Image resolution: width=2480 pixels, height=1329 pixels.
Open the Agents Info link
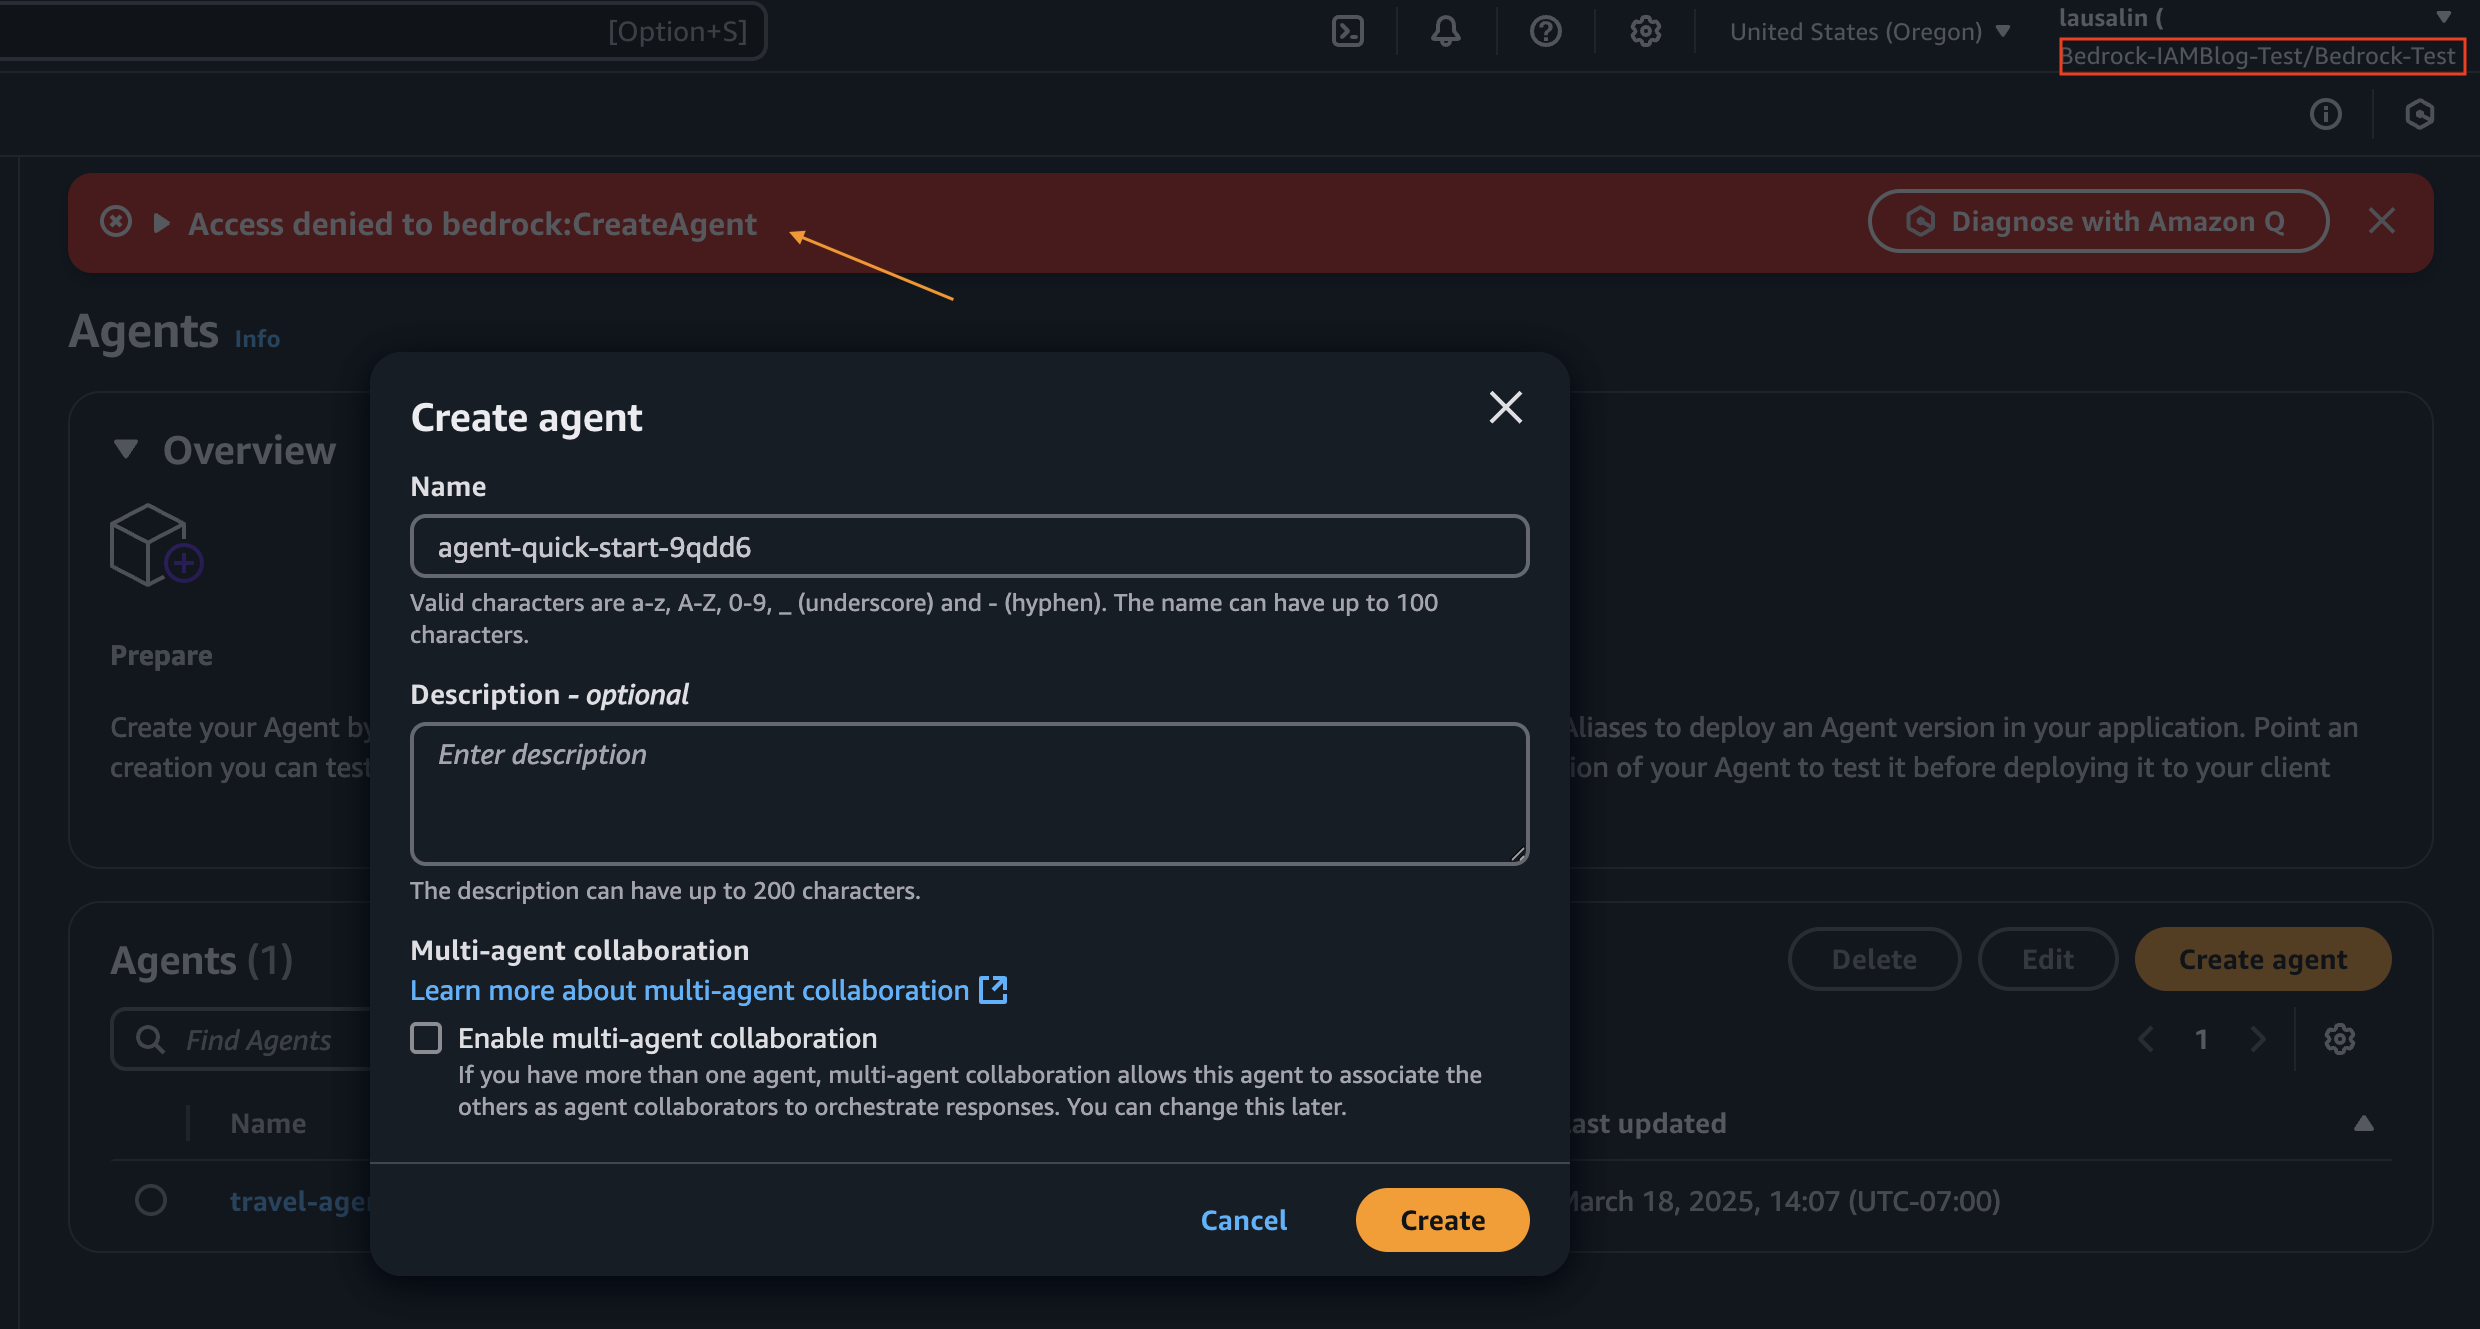tap(257, 339)
